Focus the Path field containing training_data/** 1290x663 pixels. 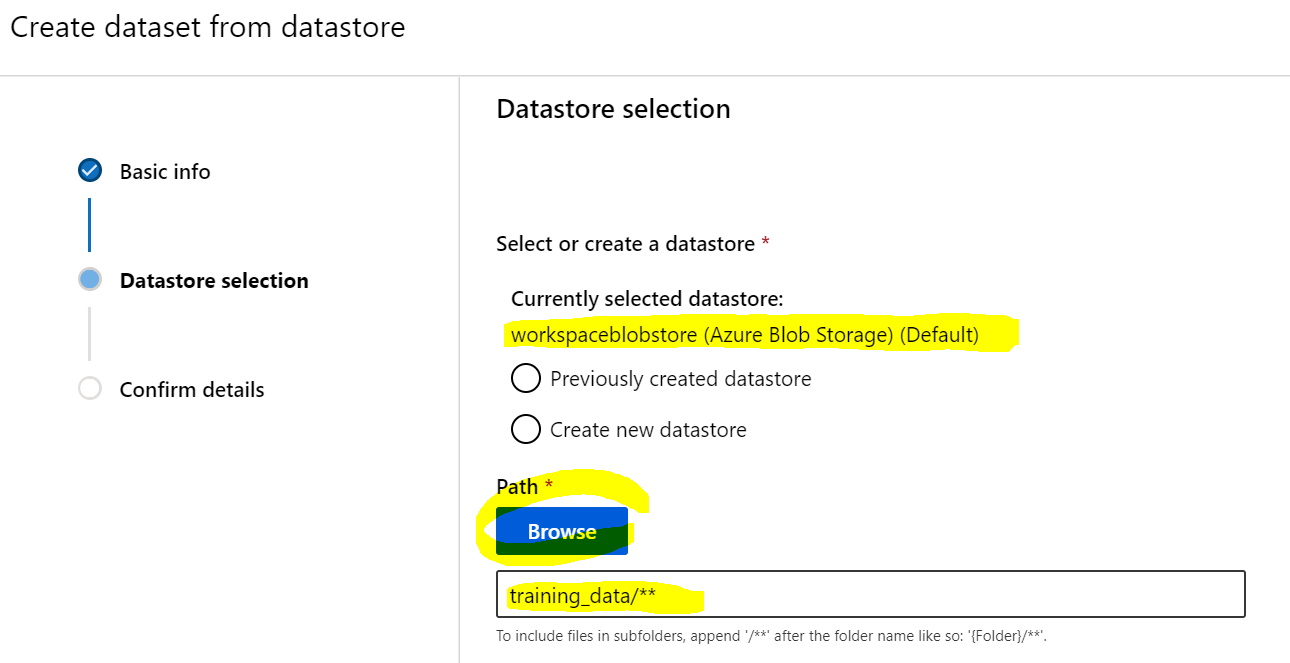tap(871, 594)
